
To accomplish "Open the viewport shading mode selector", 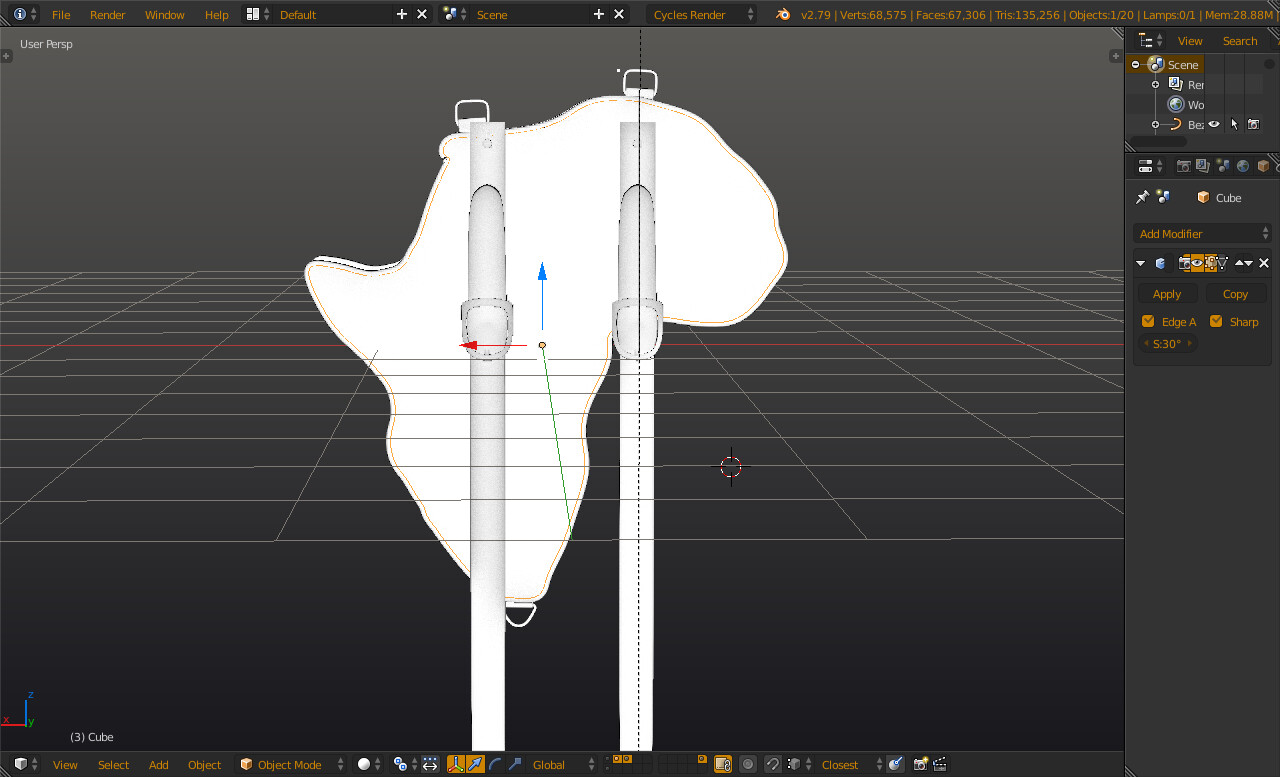I will click(x=369, y=764).
